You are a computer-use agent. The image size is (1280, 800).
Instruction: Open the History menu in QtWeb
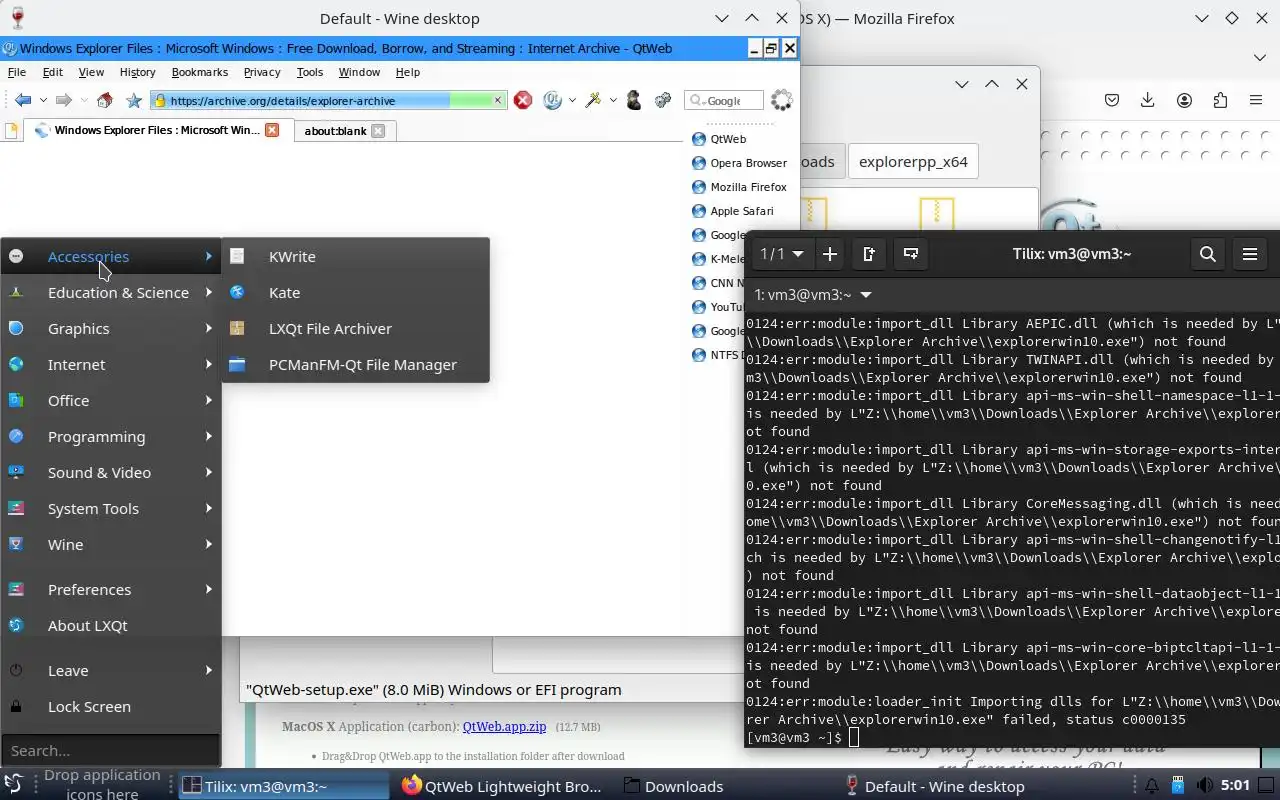point(137,72)
